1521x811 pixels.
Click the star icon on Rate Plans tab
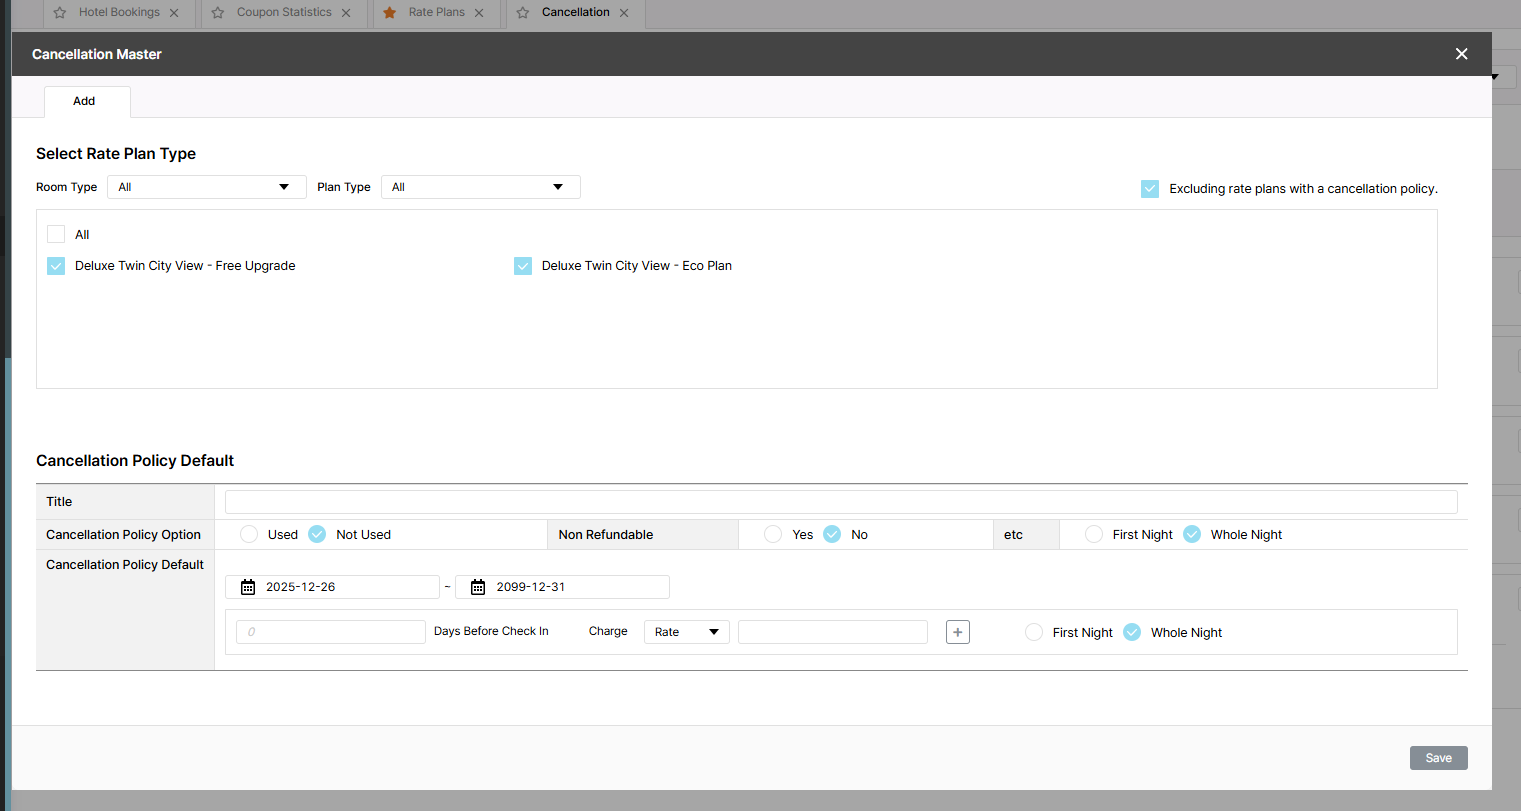[390, 13]
